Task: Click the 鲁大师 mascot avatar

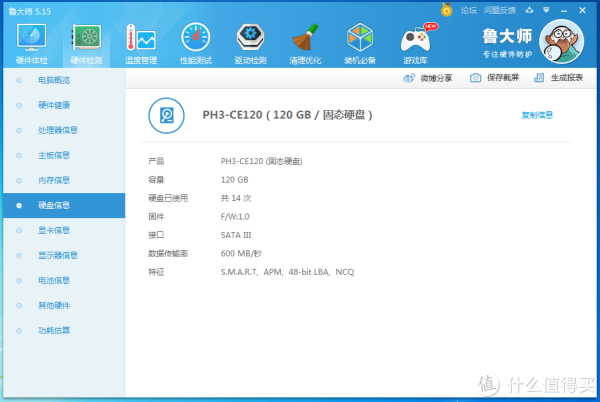Action: click(561, 42)
